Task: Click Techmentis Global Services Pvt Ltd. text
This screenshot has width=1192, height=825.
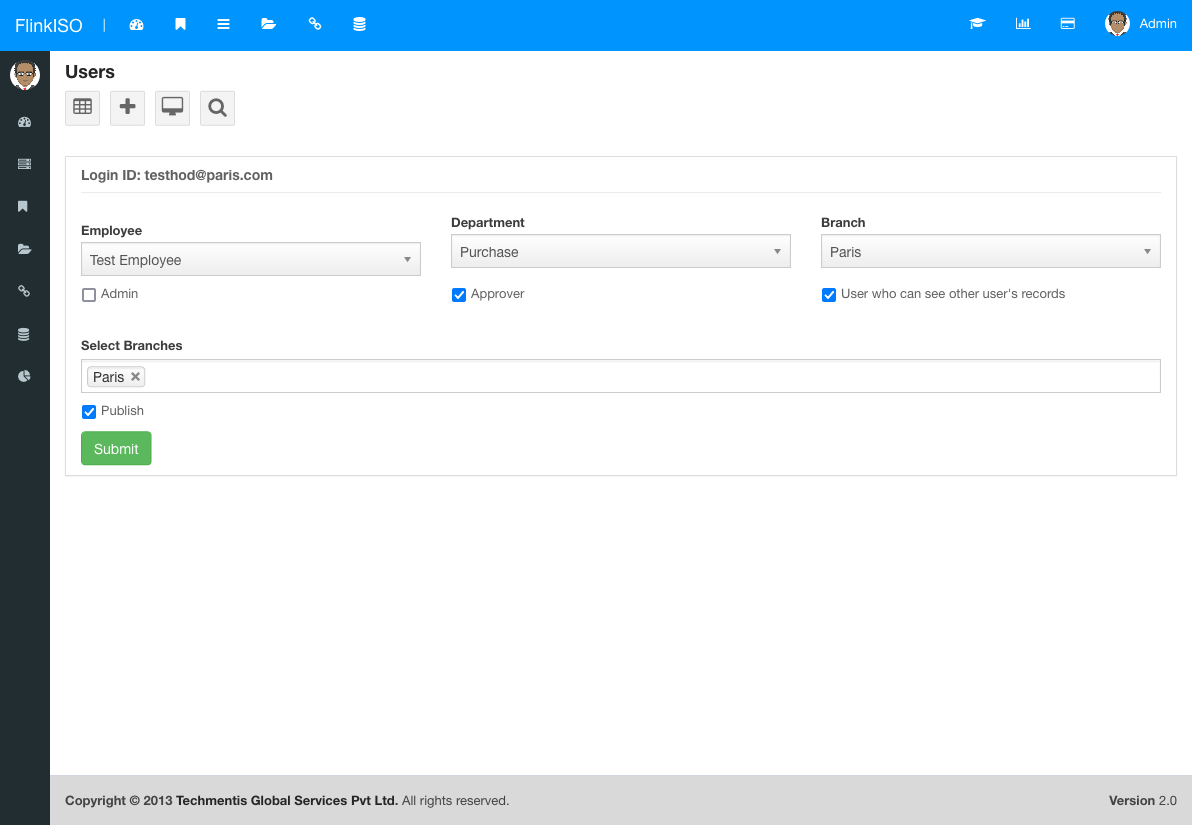Action: (x=287, y=801)
